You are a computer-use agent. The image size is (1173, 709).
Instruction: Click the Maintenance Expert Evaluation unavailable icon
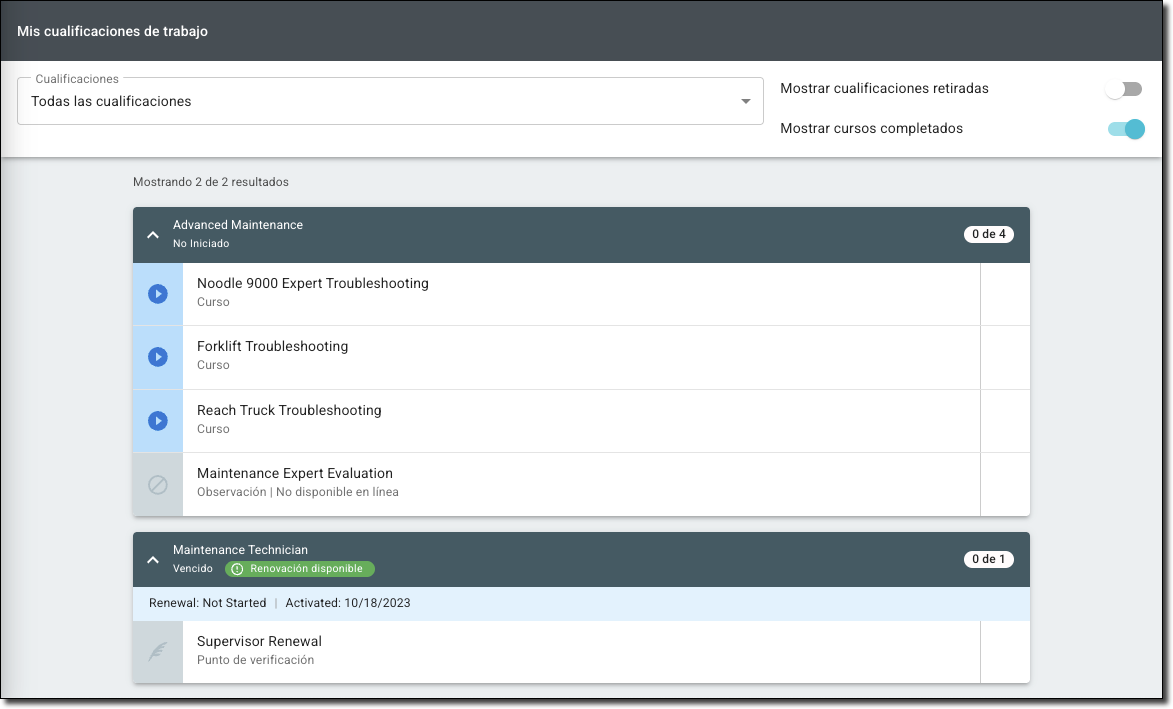(x=157, y=485)
